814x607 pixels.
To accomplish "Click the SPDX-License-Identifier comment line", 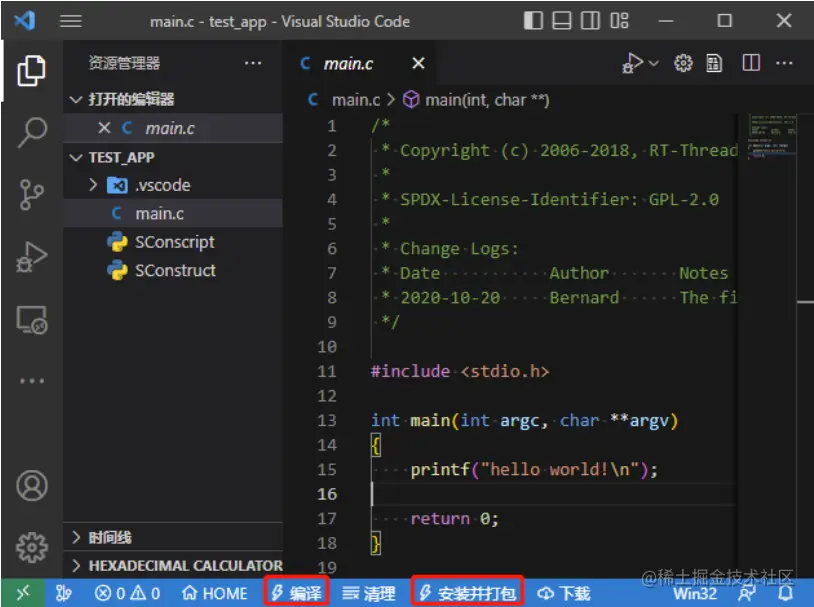I will coord(550,199).
